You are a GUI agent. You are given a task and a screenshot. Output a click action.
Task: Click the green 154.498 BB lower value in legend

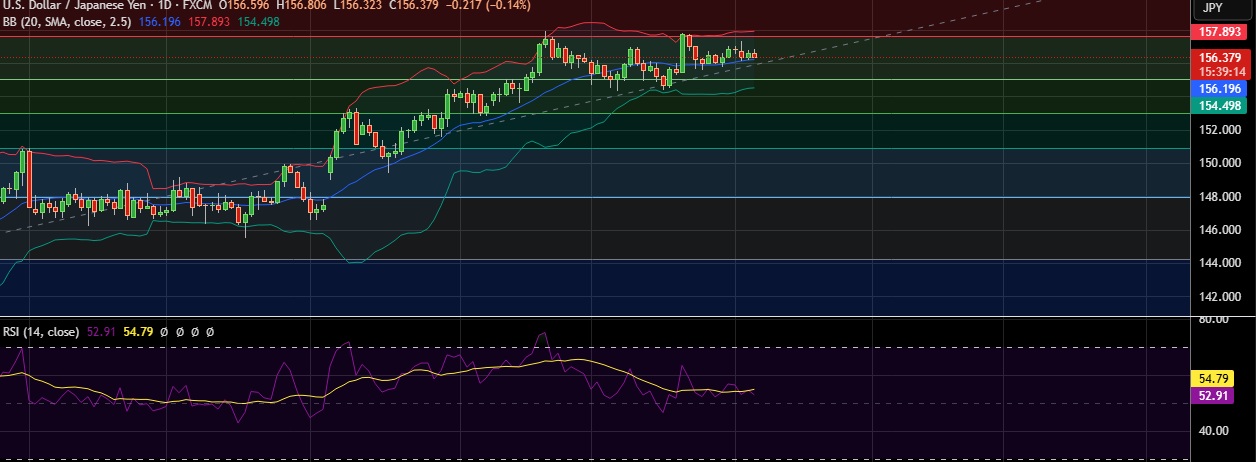pos(256,21)
